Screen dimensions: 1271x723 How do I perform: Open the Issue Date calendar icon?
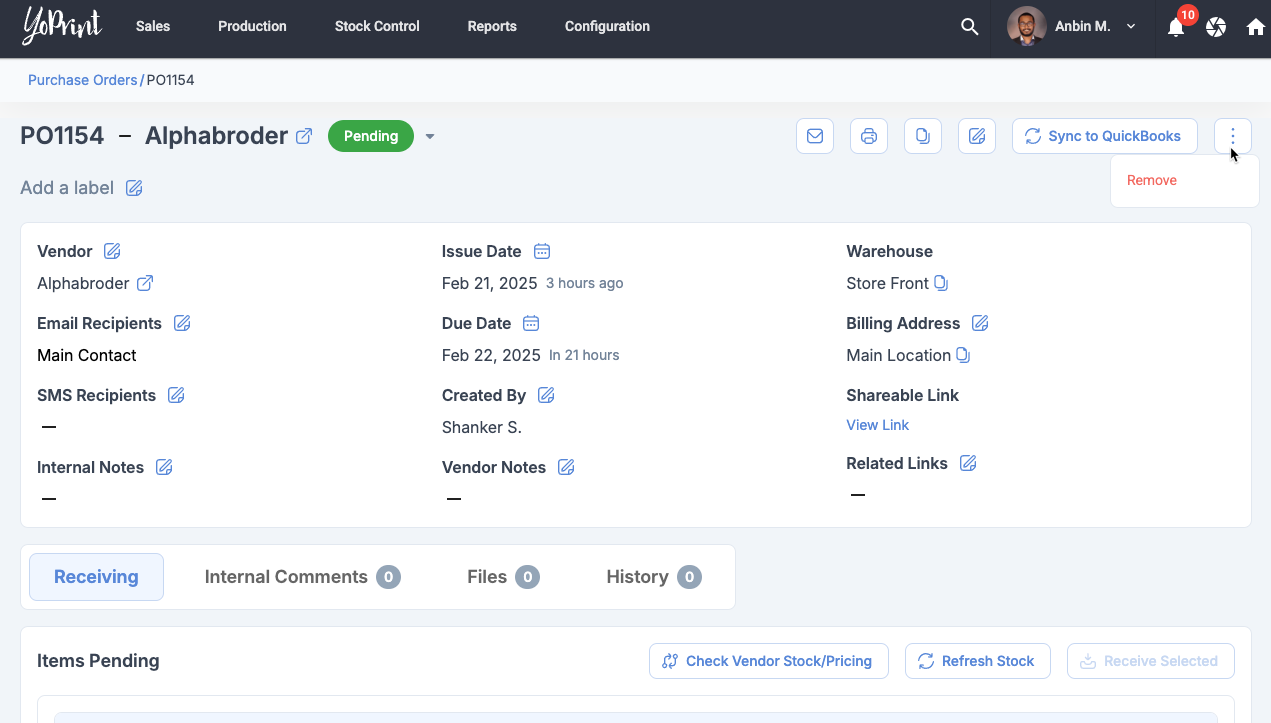[542, 251]
